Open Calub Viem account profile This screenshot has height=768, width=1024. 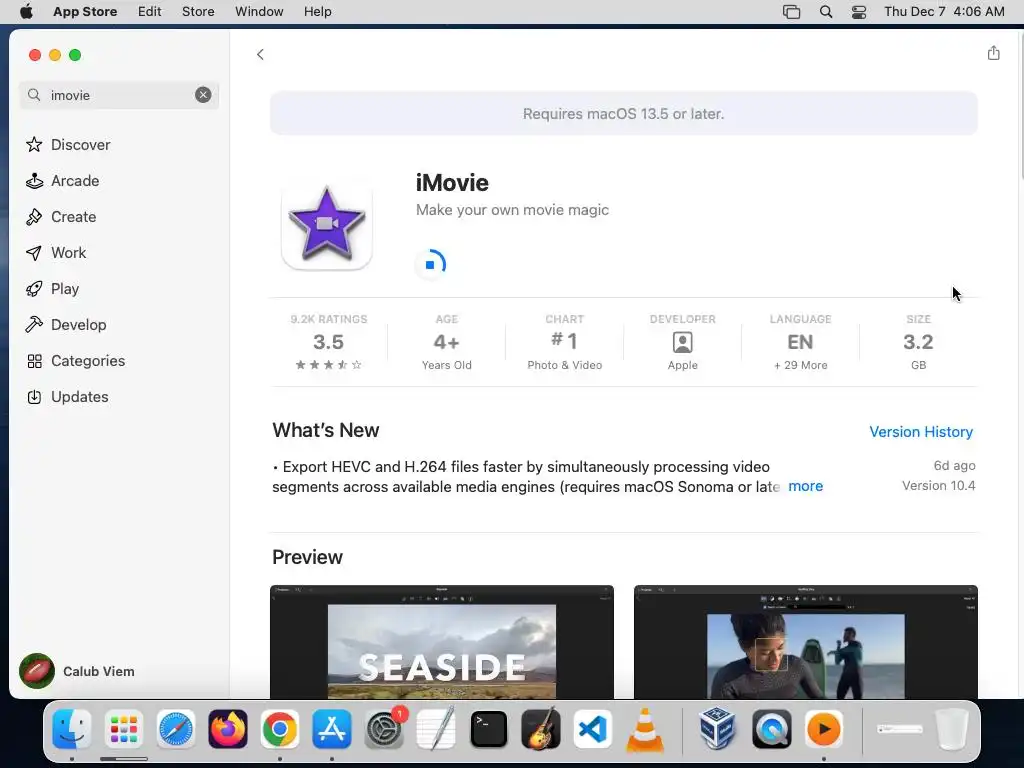coord(77,671)
